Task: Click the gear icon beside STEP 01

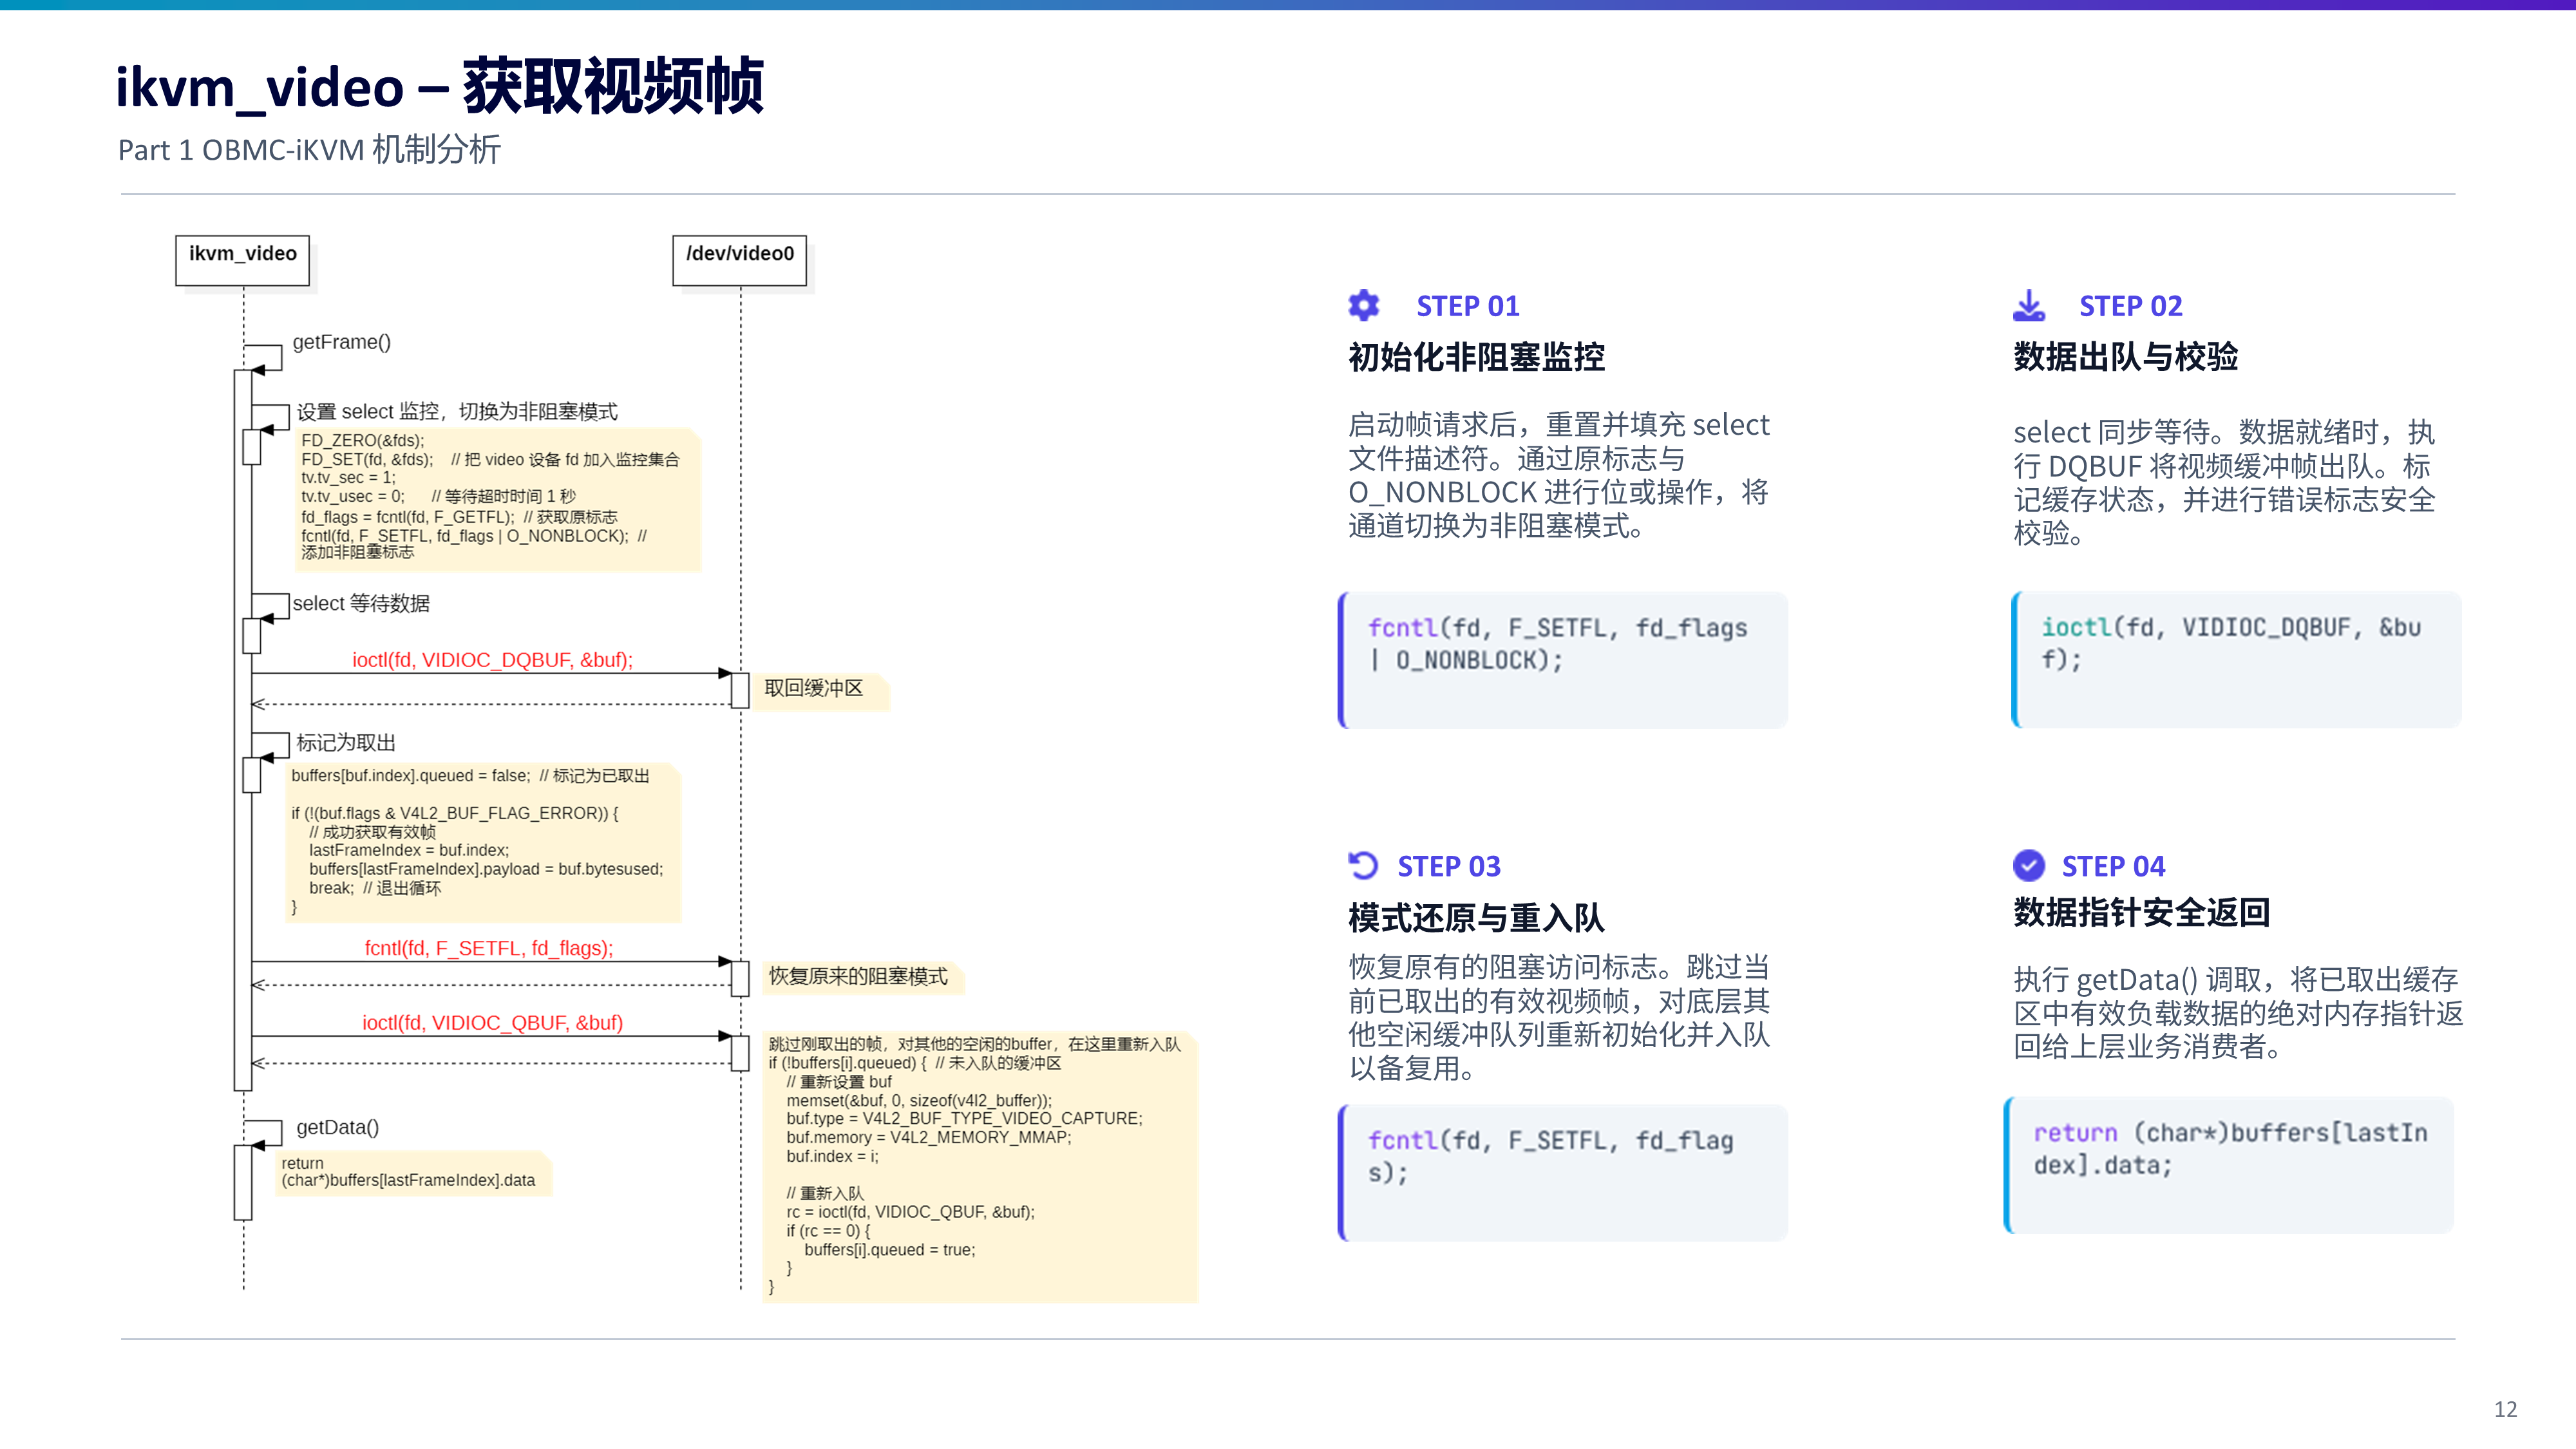Action: click(1364, 305)
